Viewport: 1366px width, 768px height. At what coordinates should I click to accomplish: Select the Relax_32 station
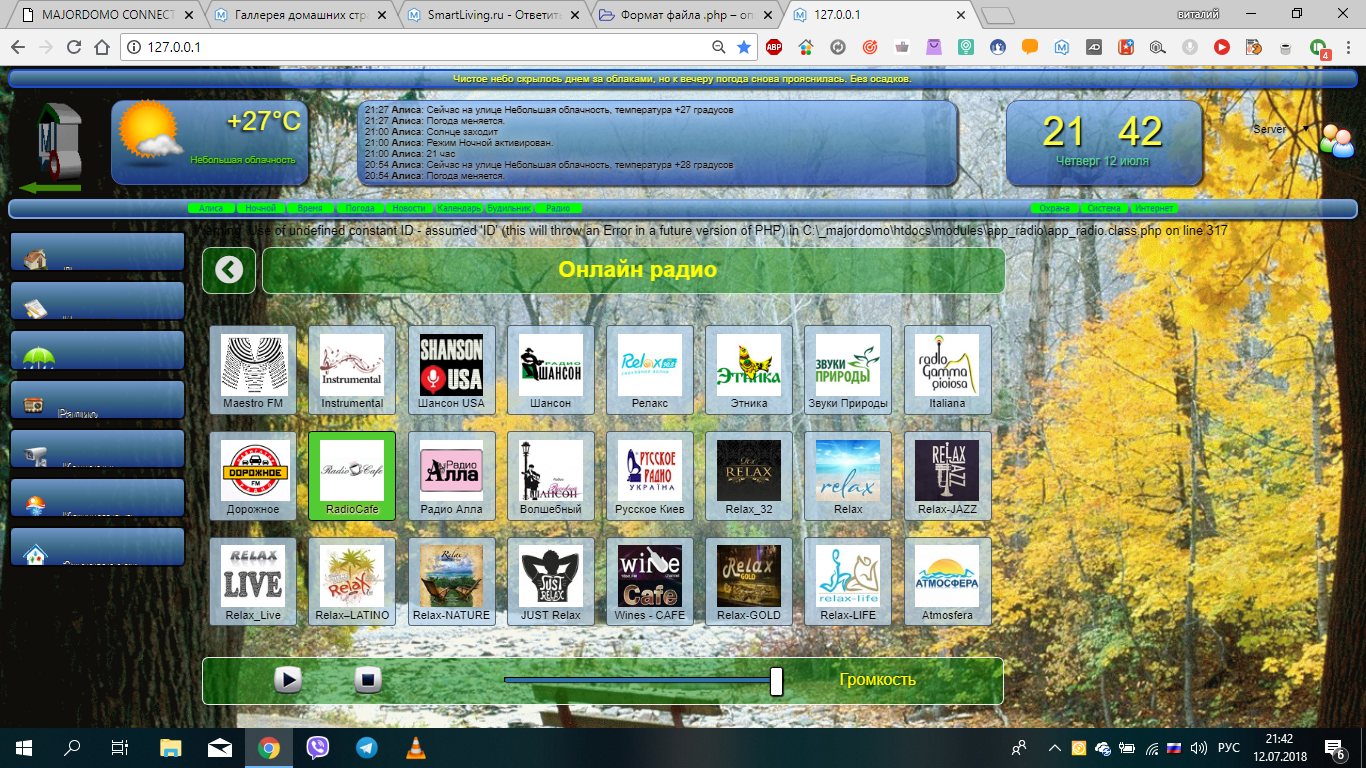(749, 476)
